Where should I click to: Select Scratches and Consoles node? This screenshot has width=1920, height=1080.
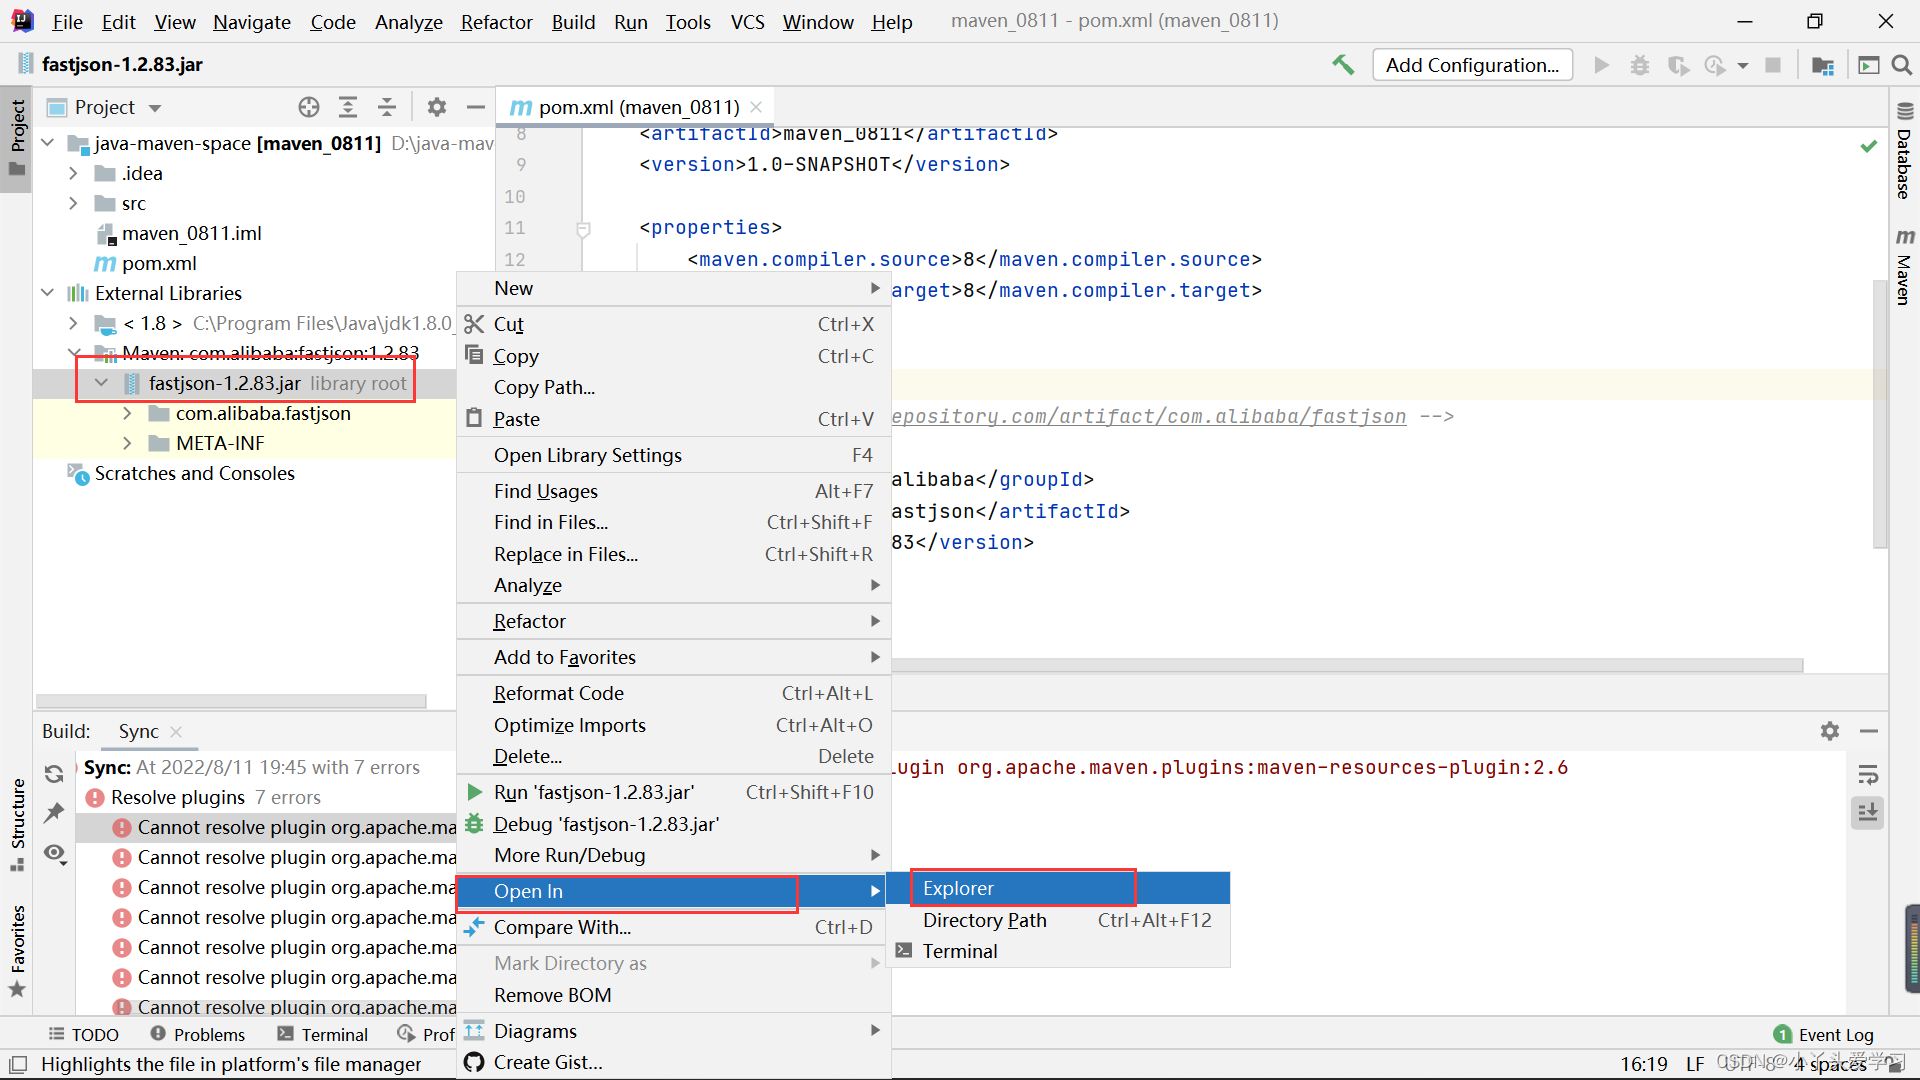point(194,473)
